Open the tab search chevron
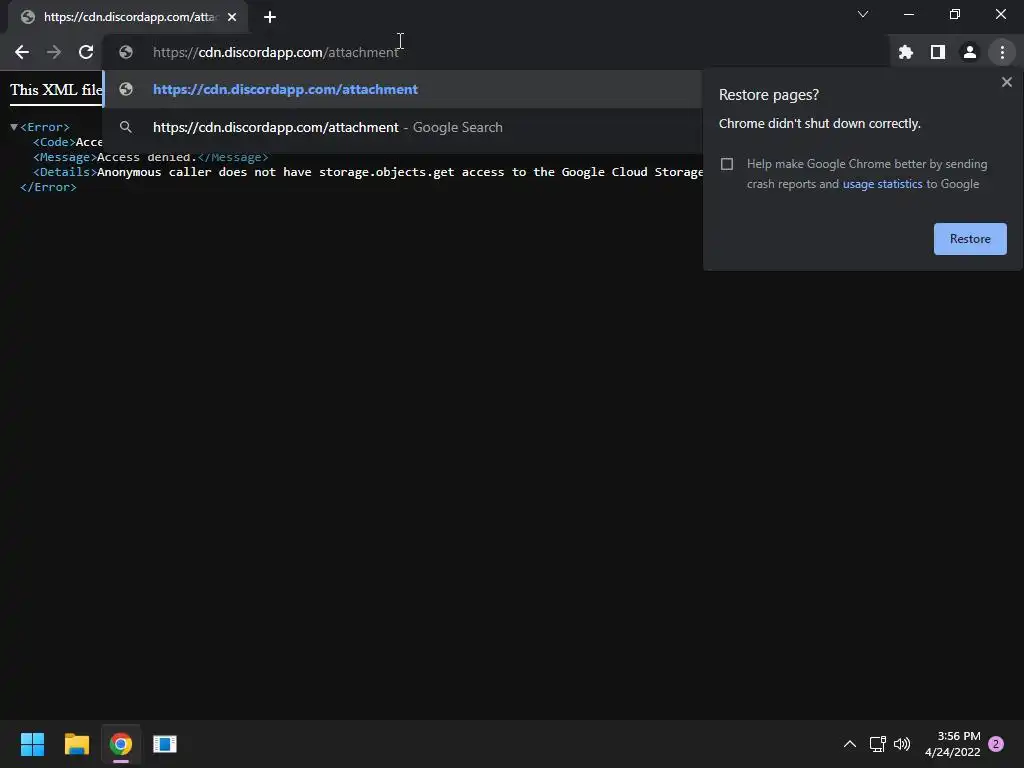This screenshot has height=768, width=1024. click(x=863, y=14)
